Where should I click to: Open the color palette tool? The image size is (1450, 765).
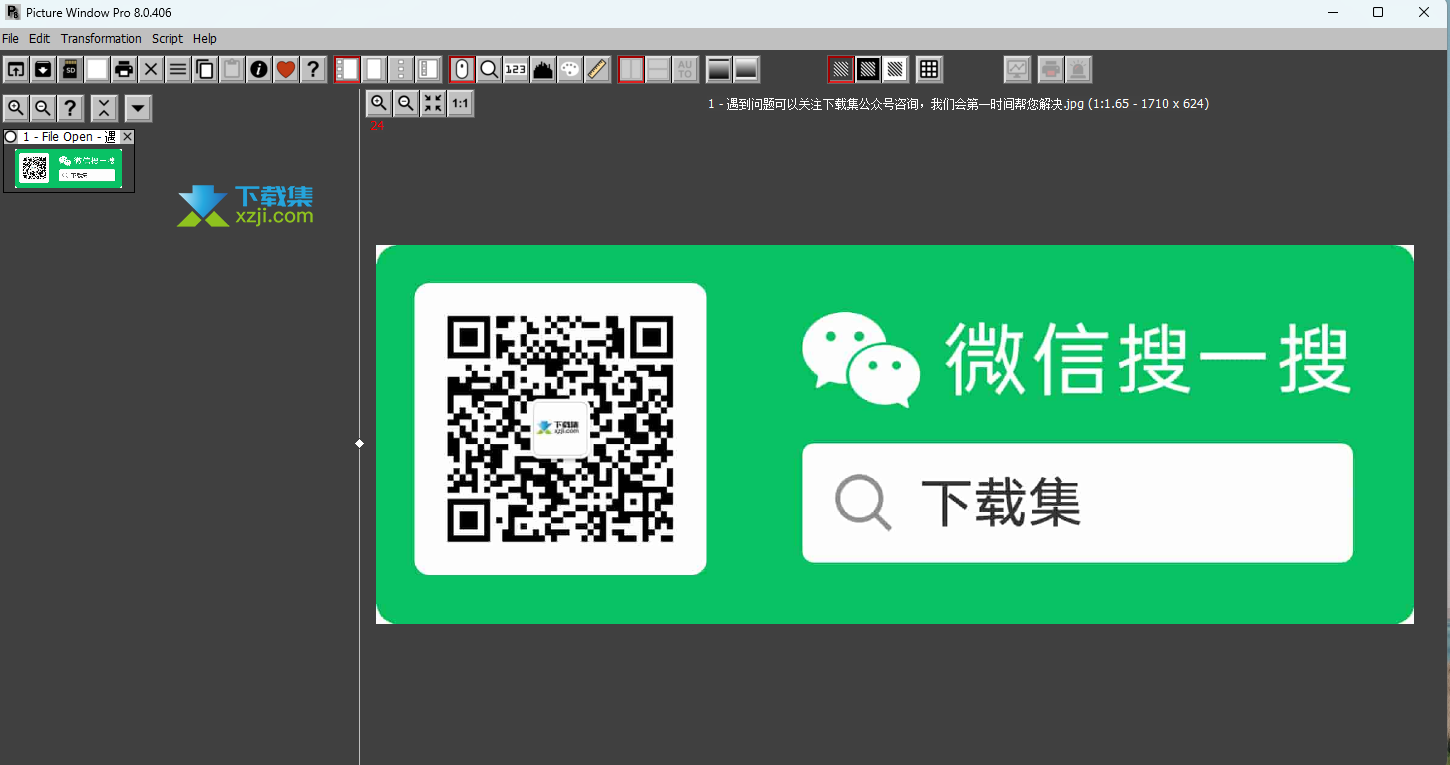[570, 69]
